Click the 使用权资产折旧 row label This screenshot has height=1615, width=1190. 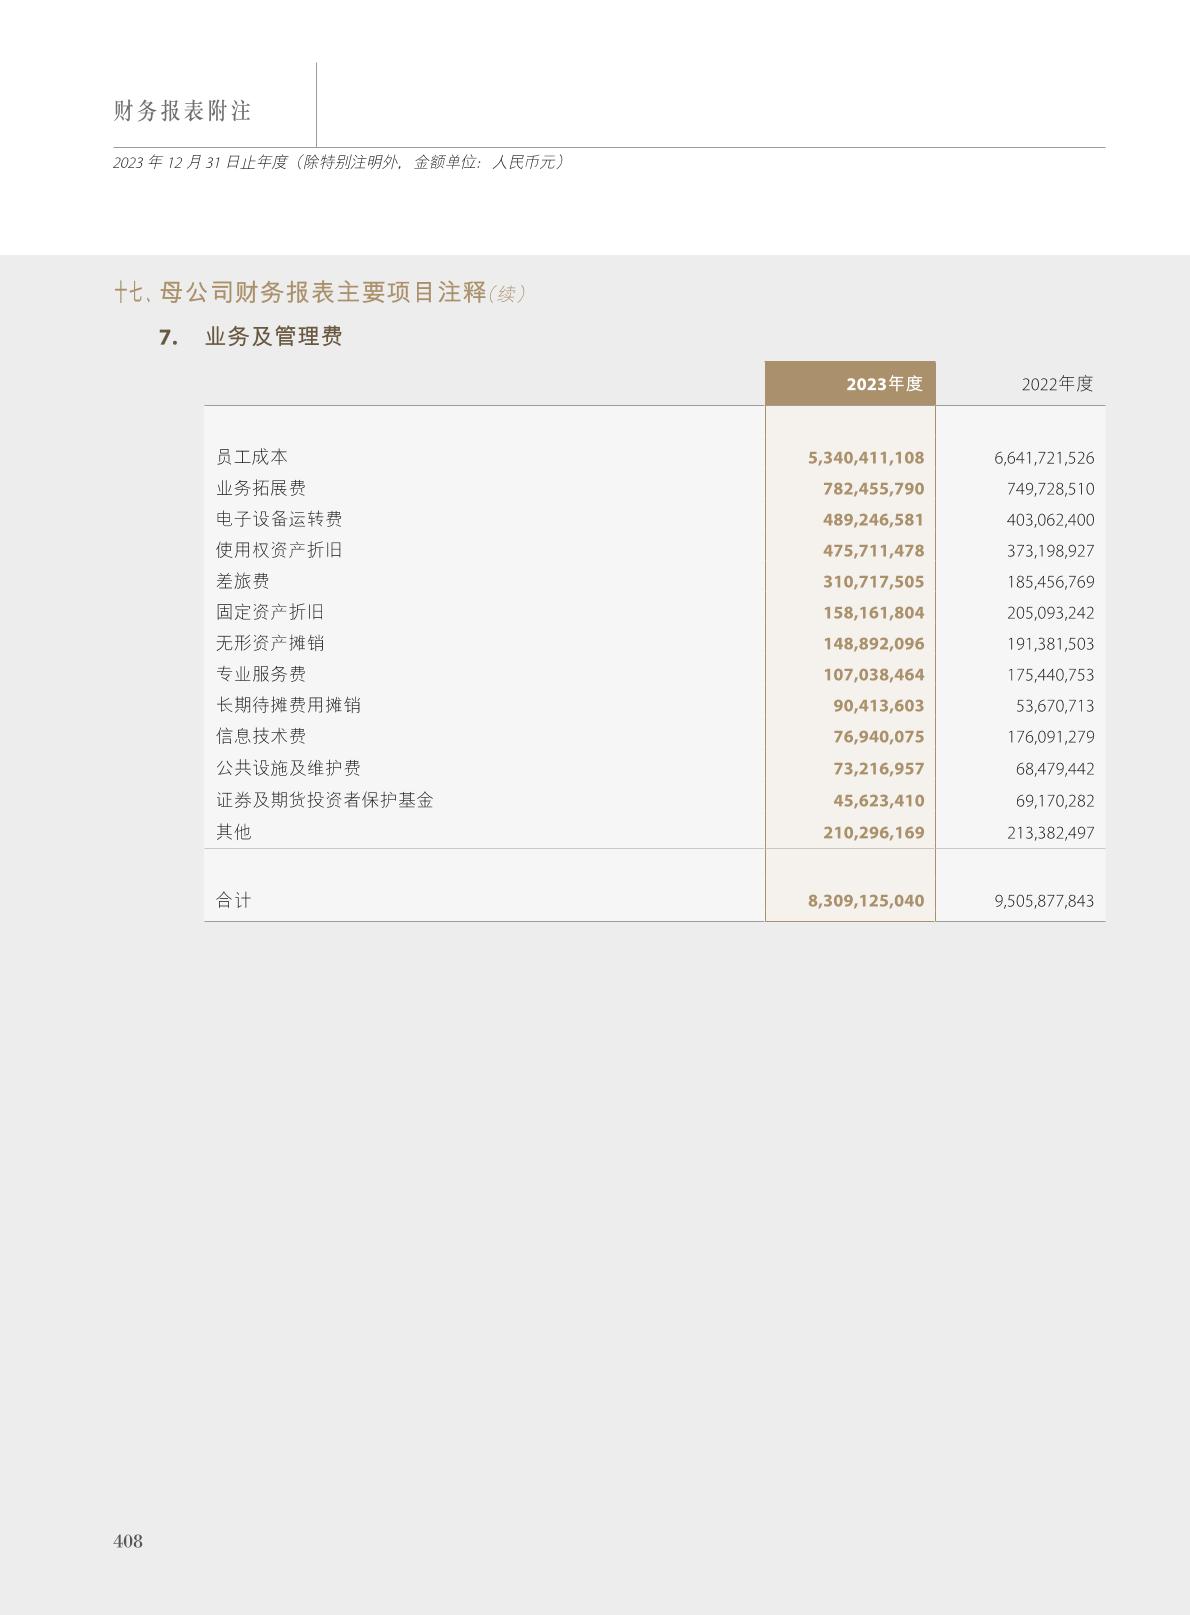tap(279, 550)
